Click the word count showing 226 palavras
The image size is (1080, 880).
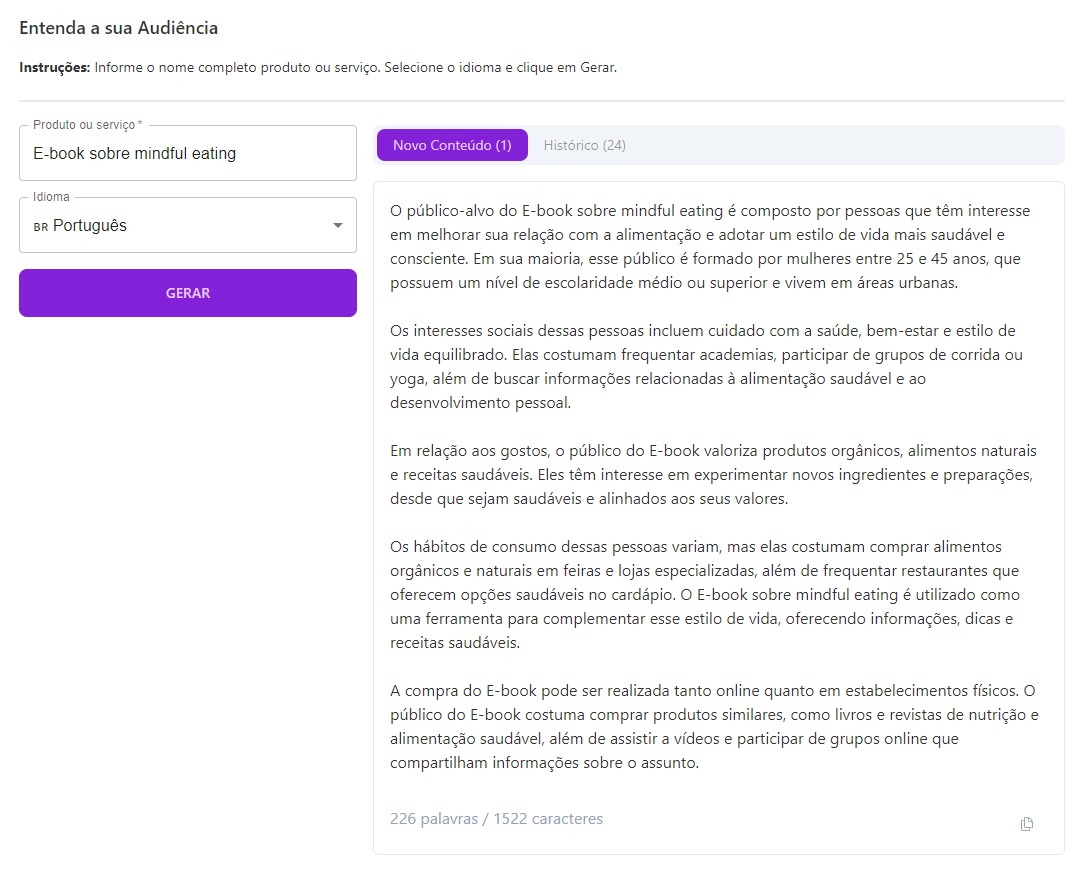(433, 818)
